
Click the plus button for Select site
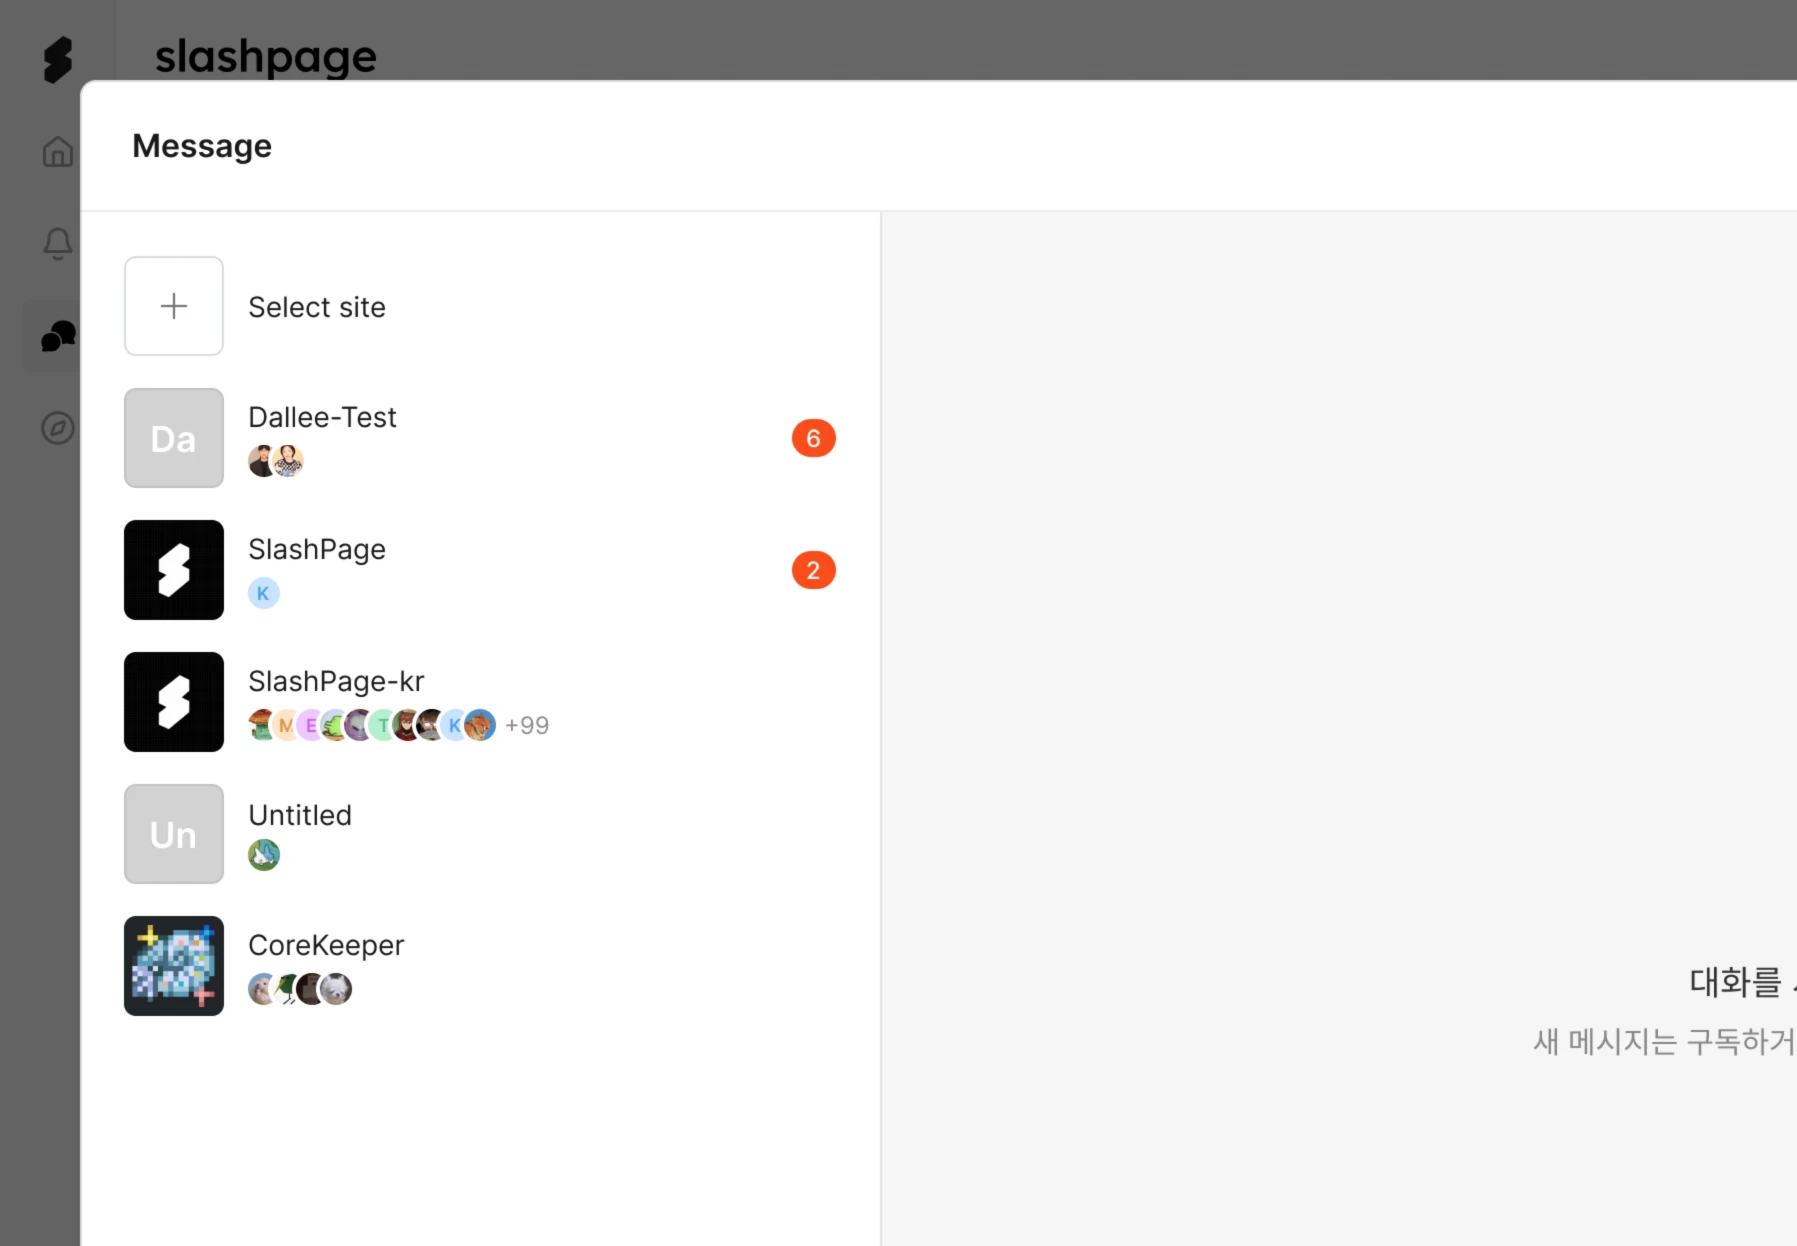point(174,306)
